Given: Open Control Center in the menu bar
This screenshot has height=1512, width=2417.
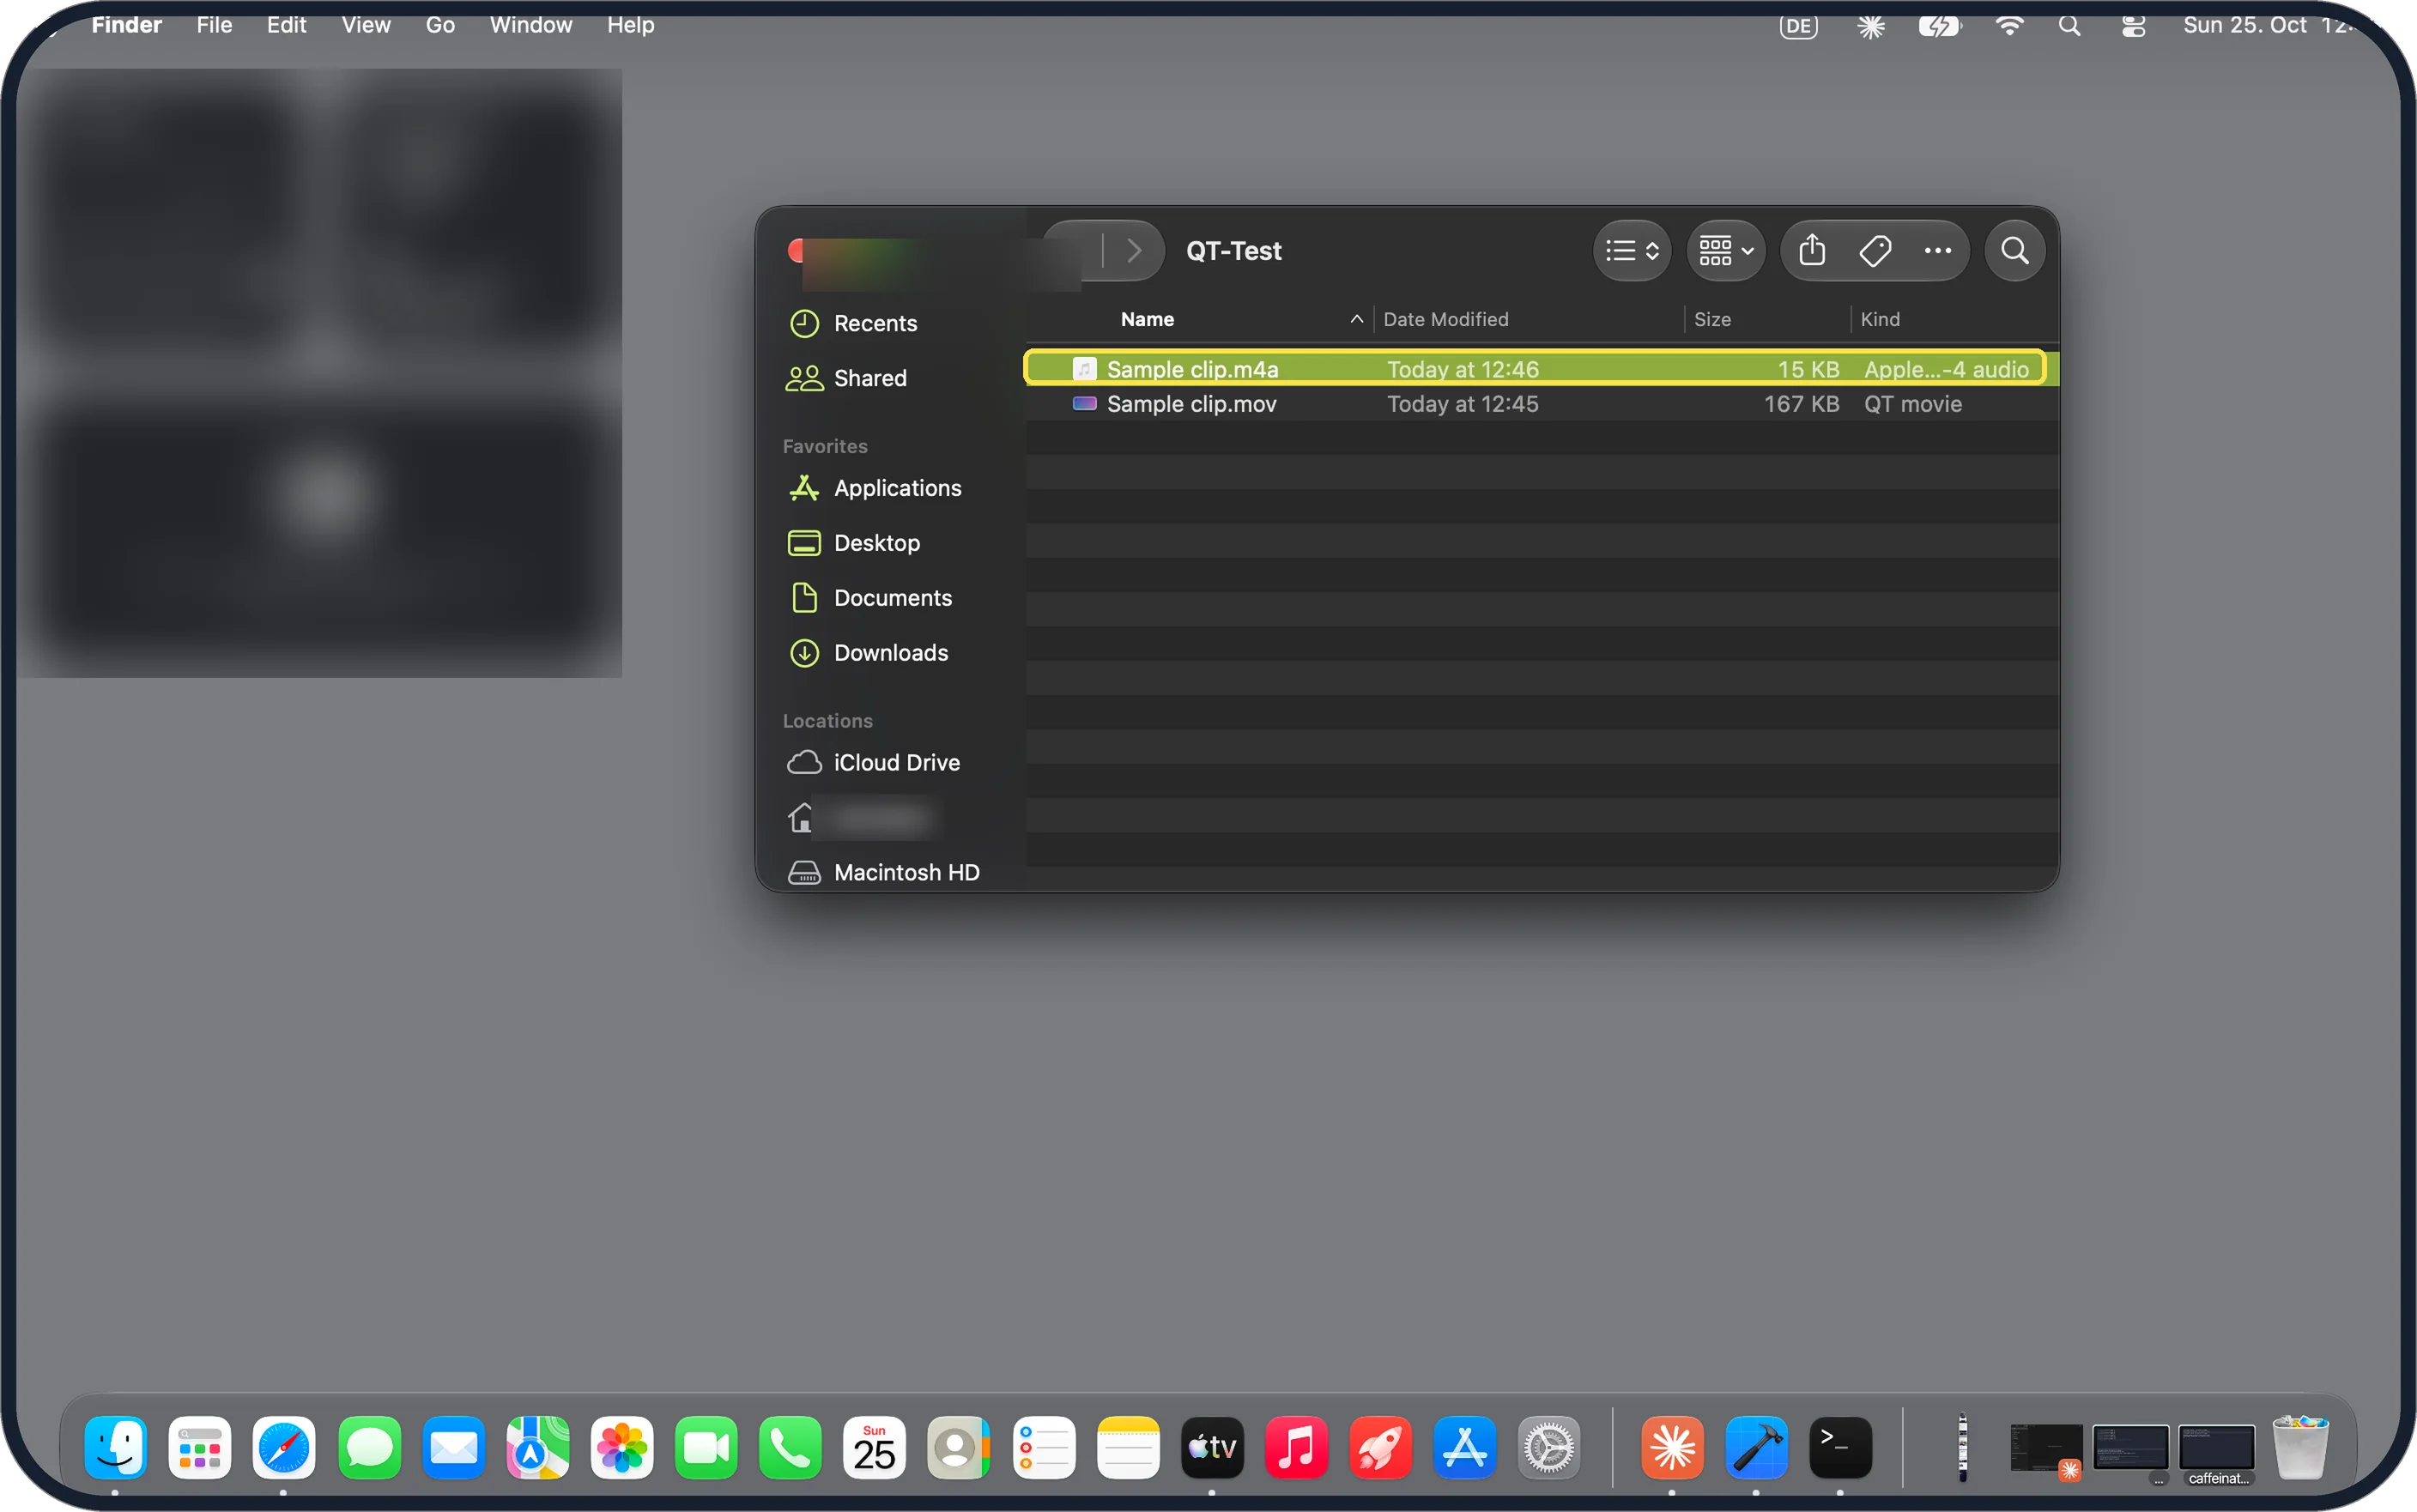Looking at the screenshot, I should click(2133, 26).
